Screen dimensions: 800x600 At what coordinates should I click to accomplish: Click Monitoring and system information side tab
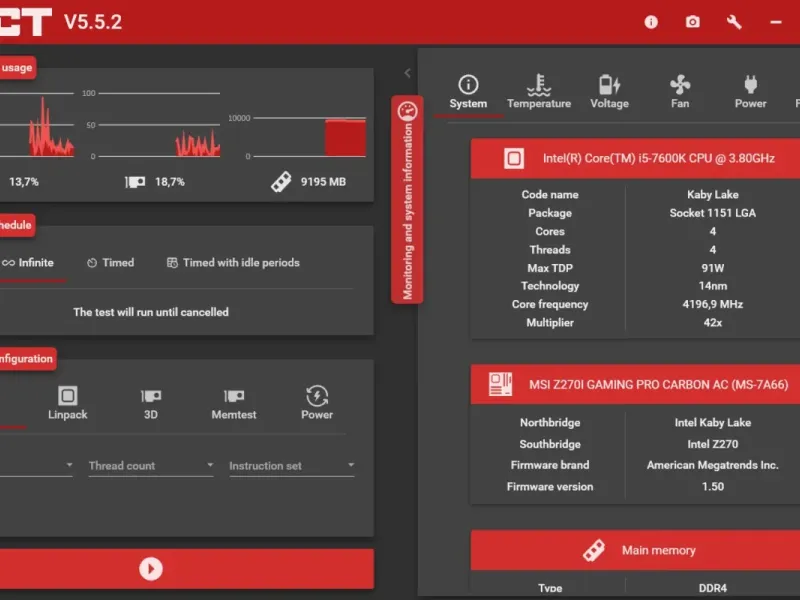407,199
